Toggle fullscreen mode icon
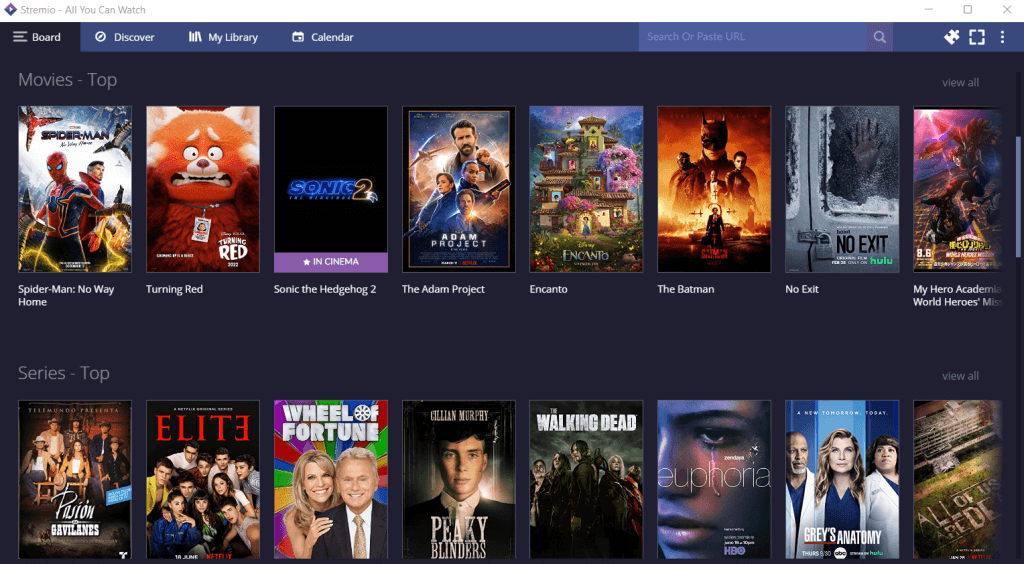Screen dimensions: 1024x564 pyautogui.click(x=977, y=37)
